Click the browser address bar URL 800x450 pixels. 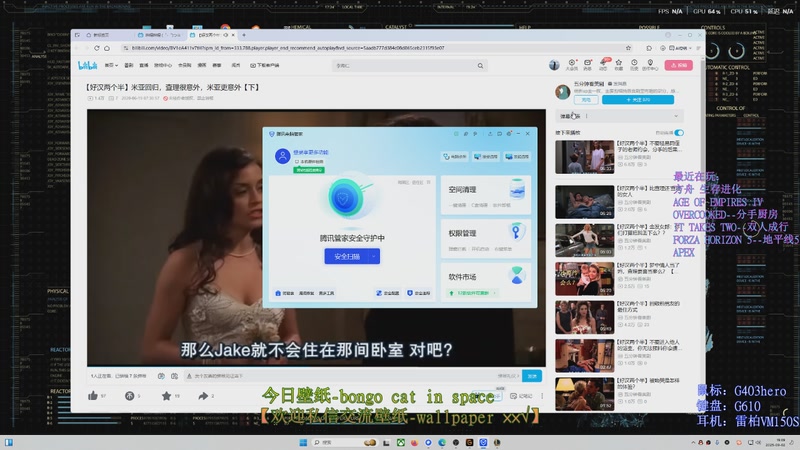pos(288,48)
